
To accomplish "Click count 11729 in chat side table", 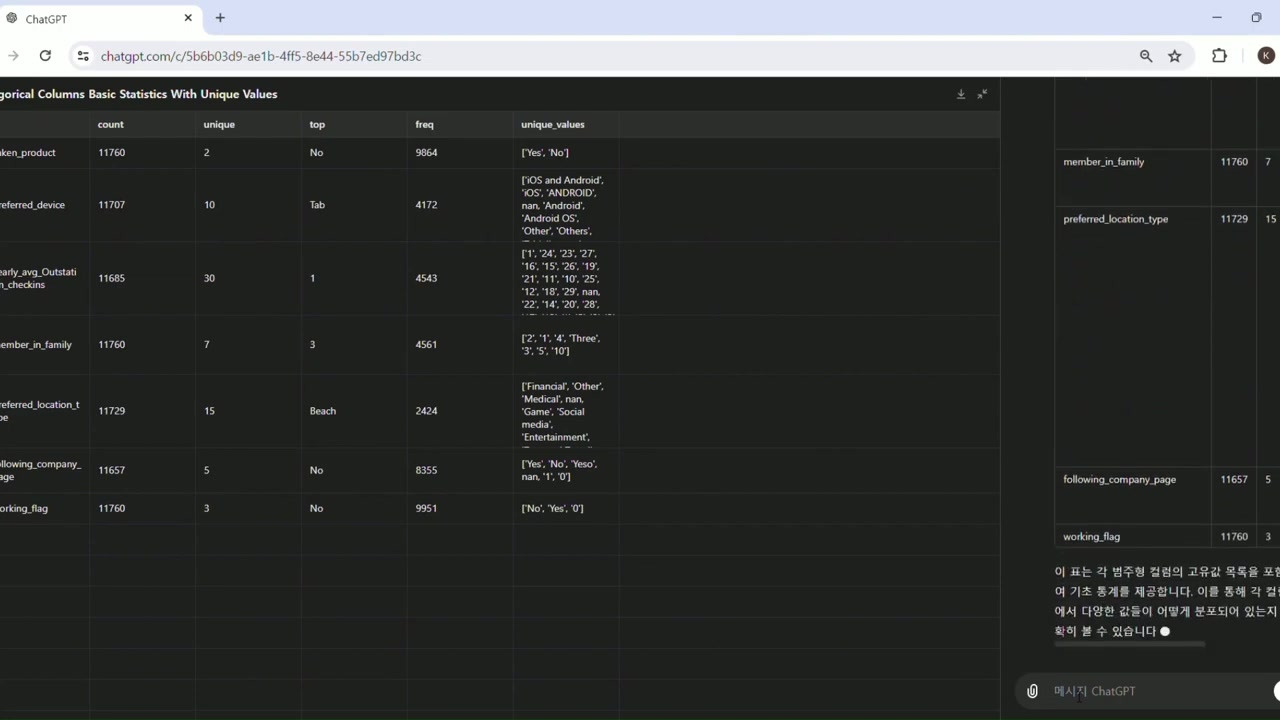I will point(1234,219).
